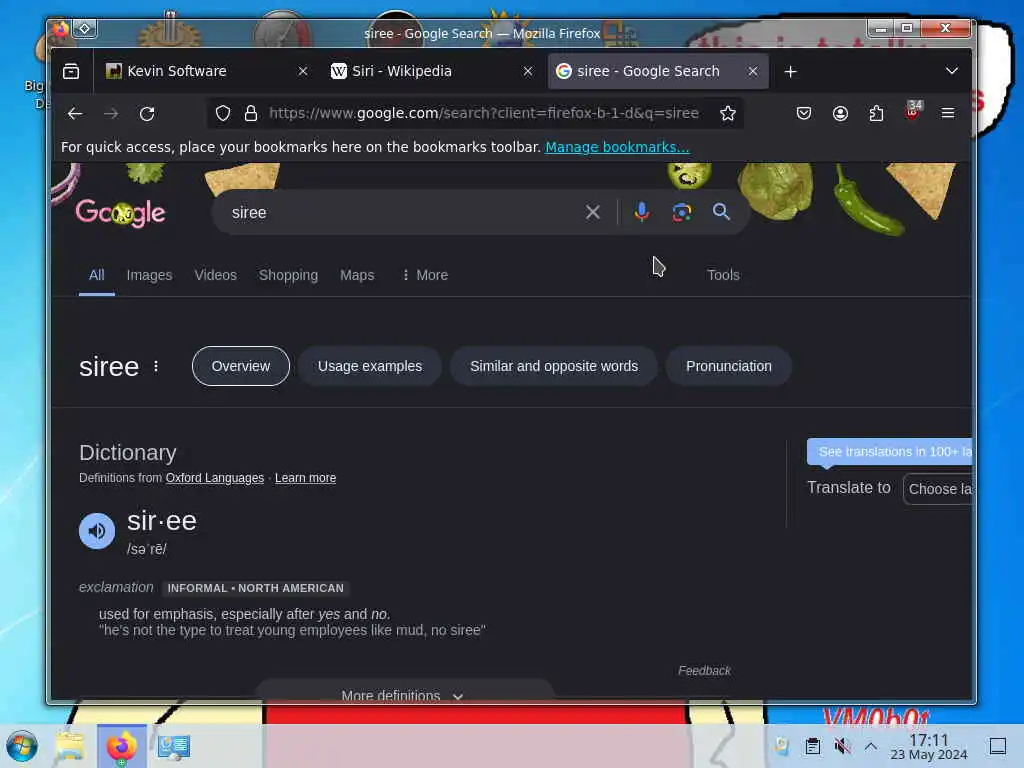Play pronunciation with the speaker button
Image resolution: width=1024 pixels, height=768 pixels.
pos(97,531)
